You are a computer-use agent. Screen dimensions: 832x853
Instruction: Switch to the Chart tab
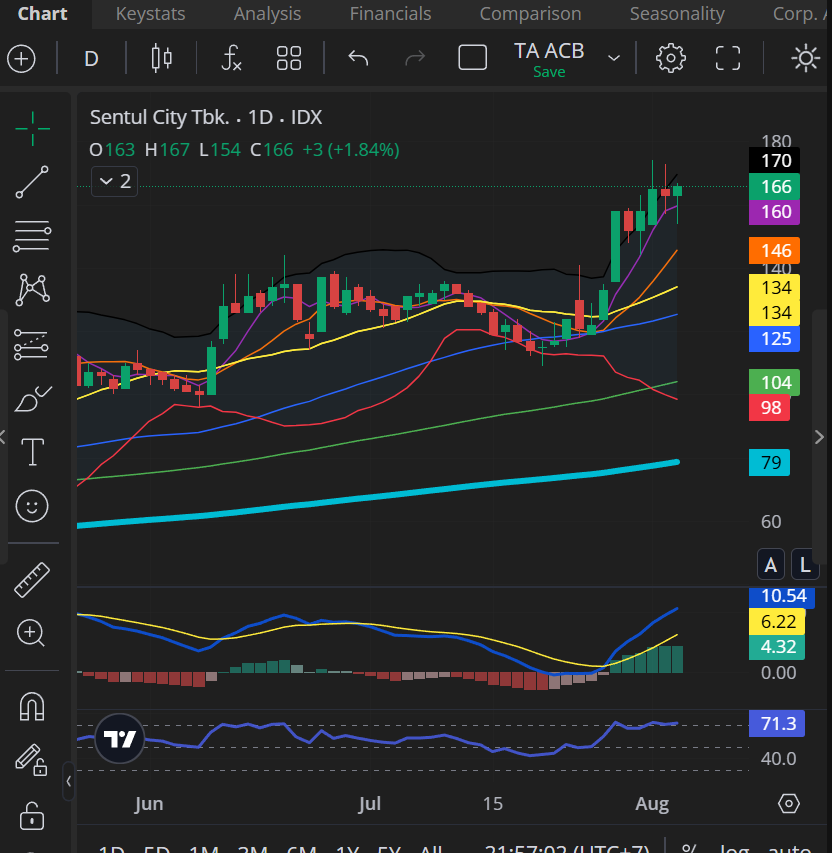pos(42,14)
